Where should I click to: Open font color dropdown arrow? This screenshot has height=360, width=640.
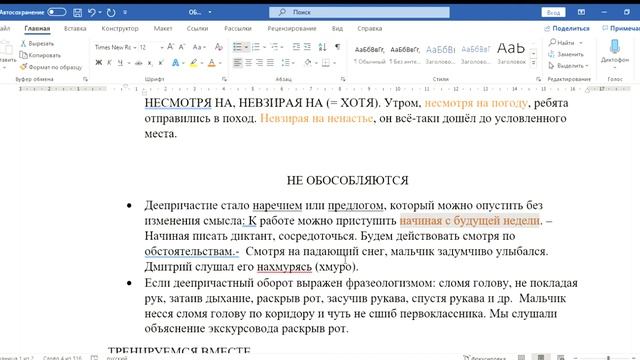pyautogui.click(x=220, y=63)
